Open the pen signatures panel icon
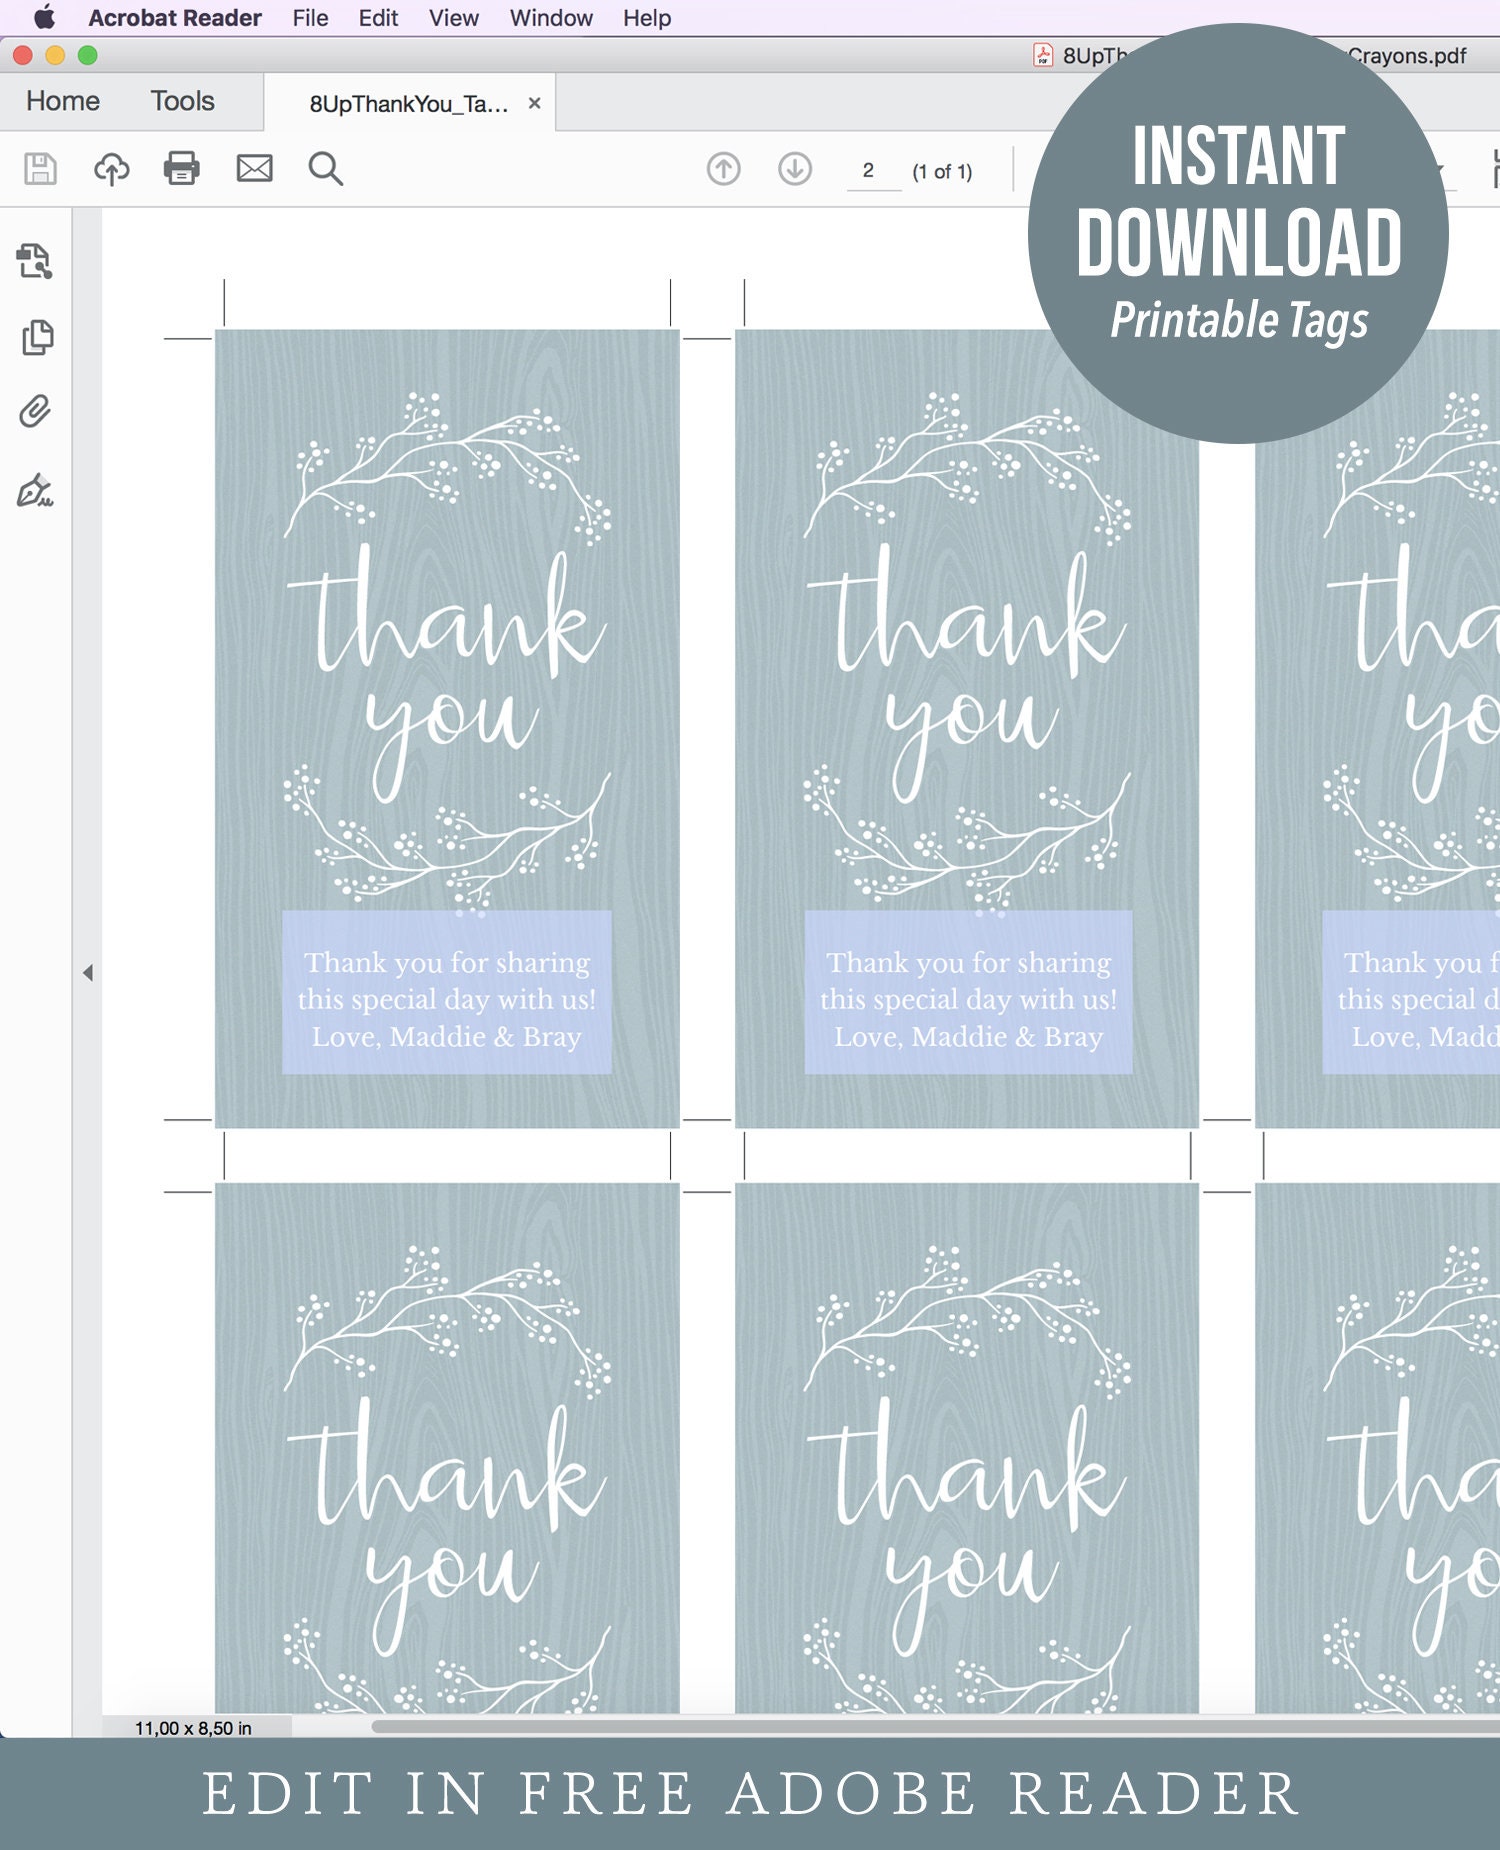 click(x=35, y=490)
